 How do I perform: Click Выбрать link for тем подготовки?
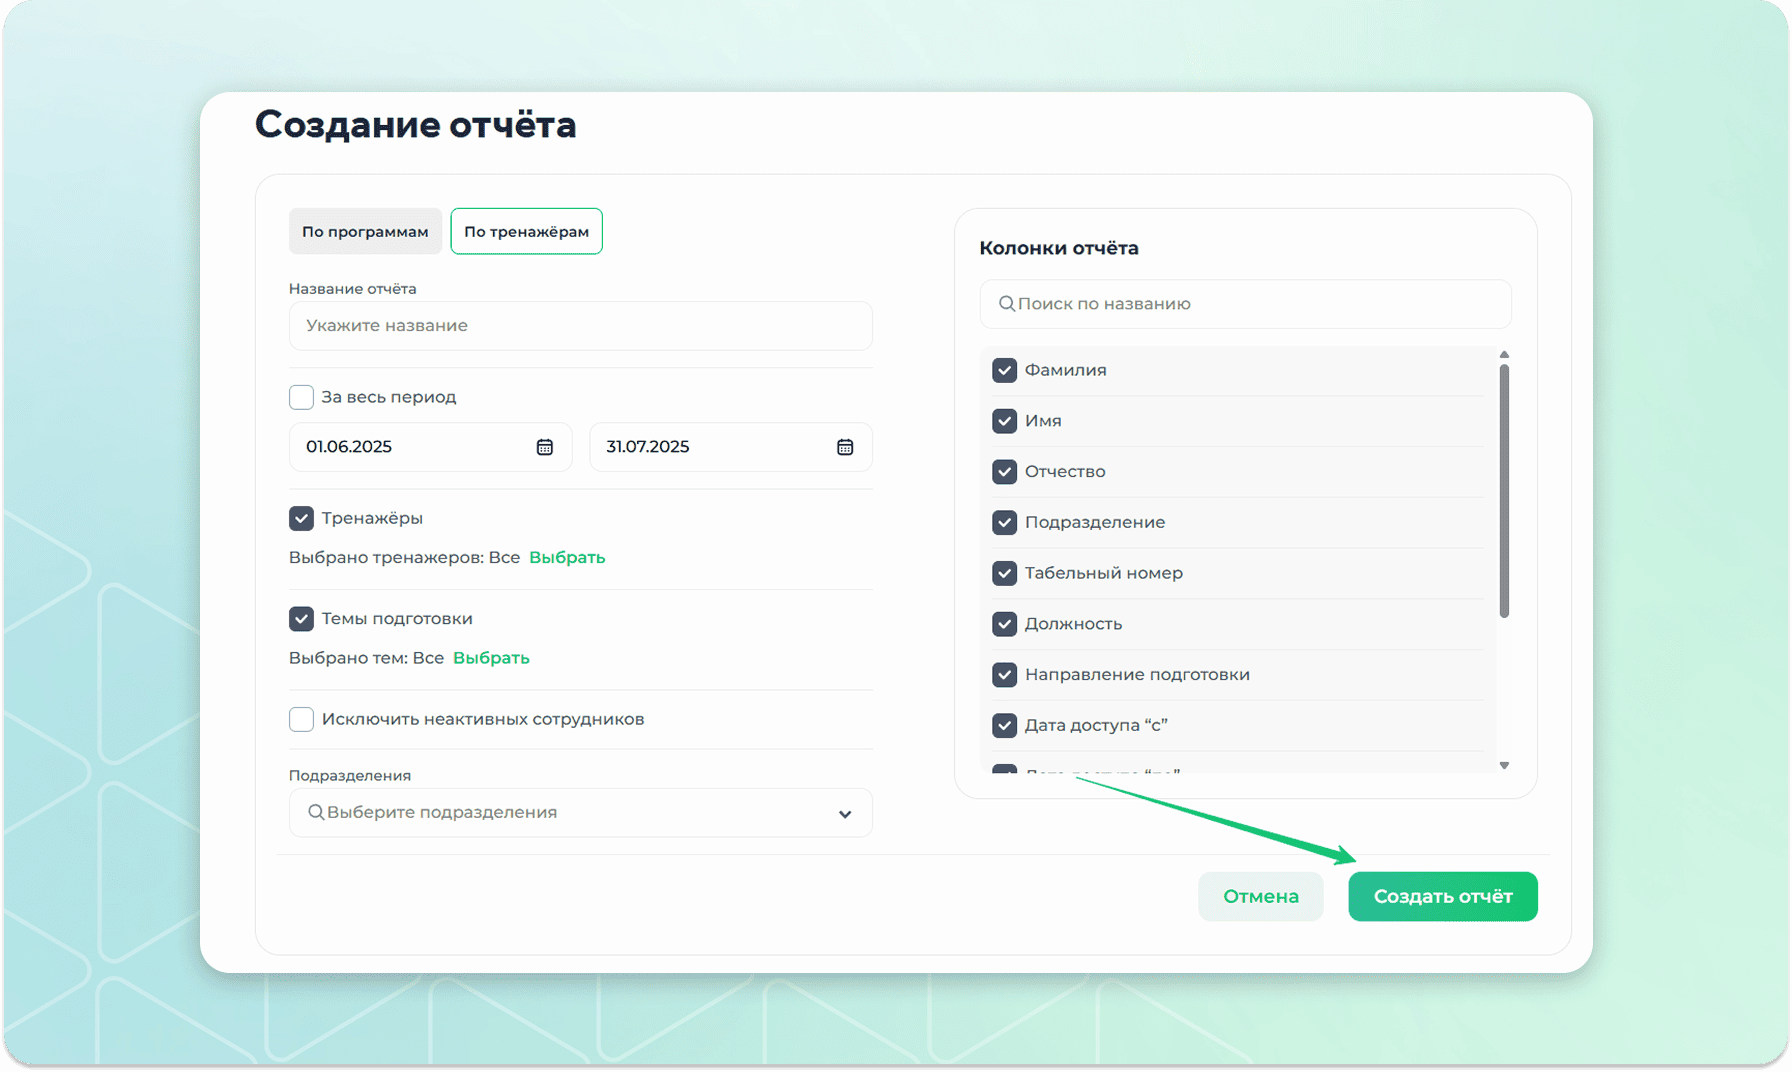(x=491, y=658)
